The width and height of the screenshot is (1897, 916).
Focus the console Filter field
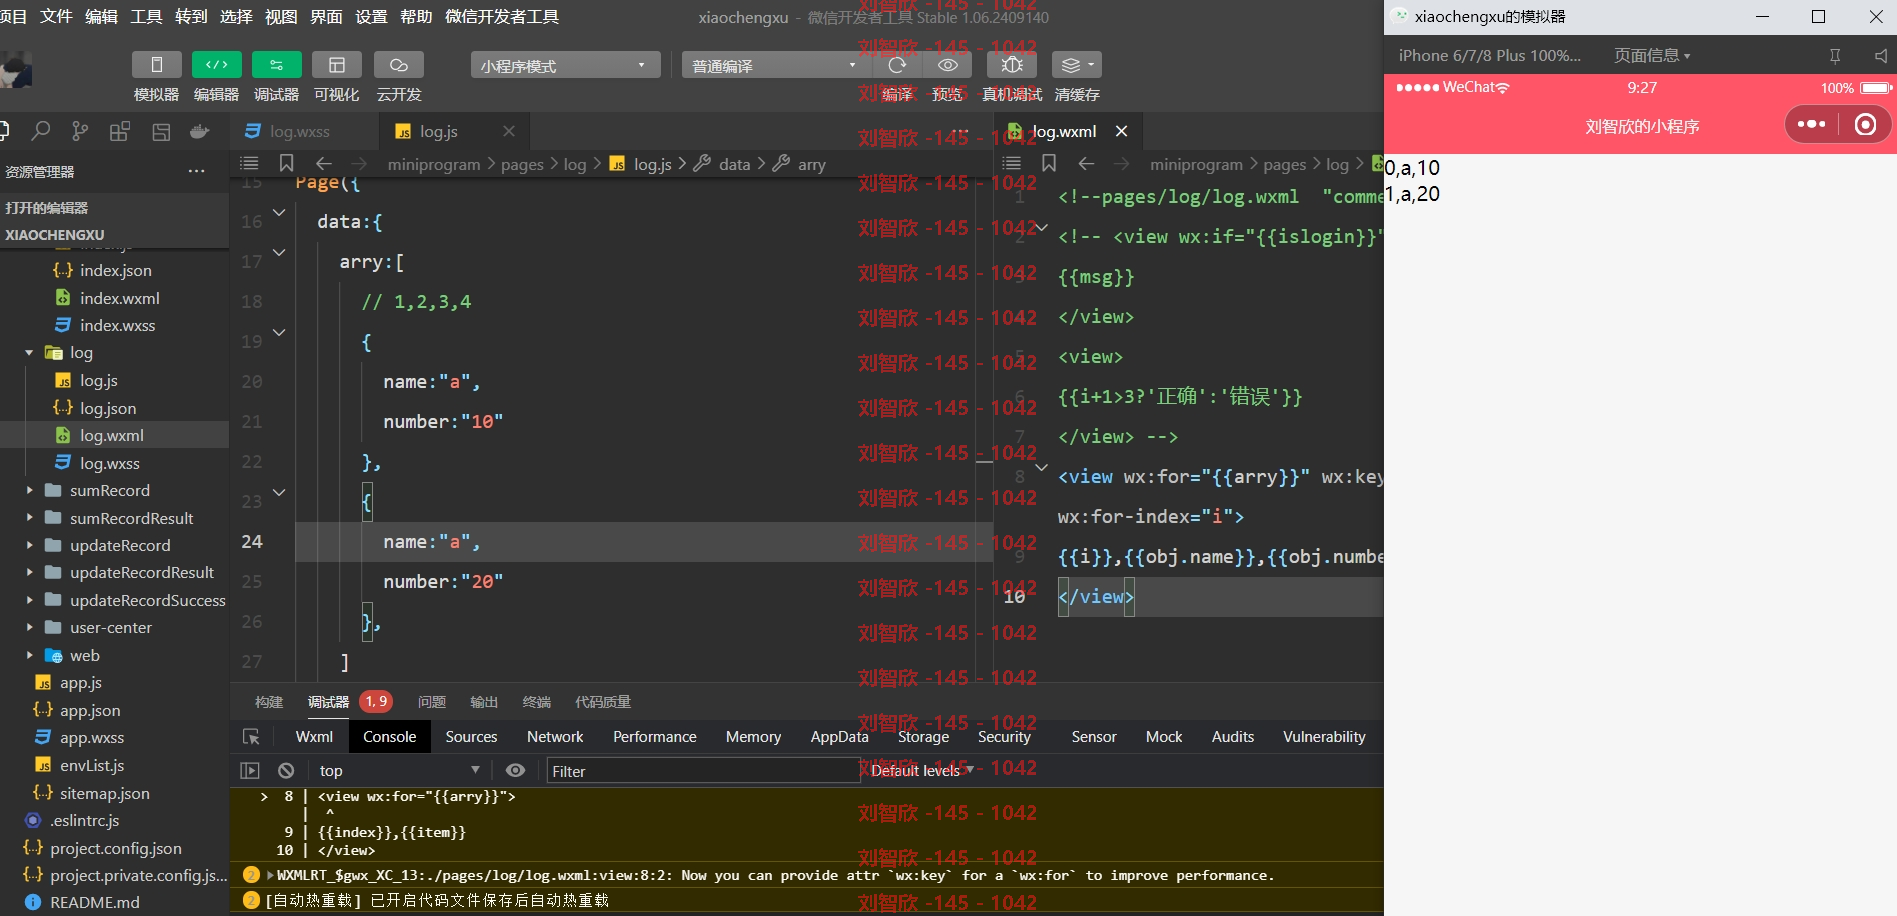(703, 771)
